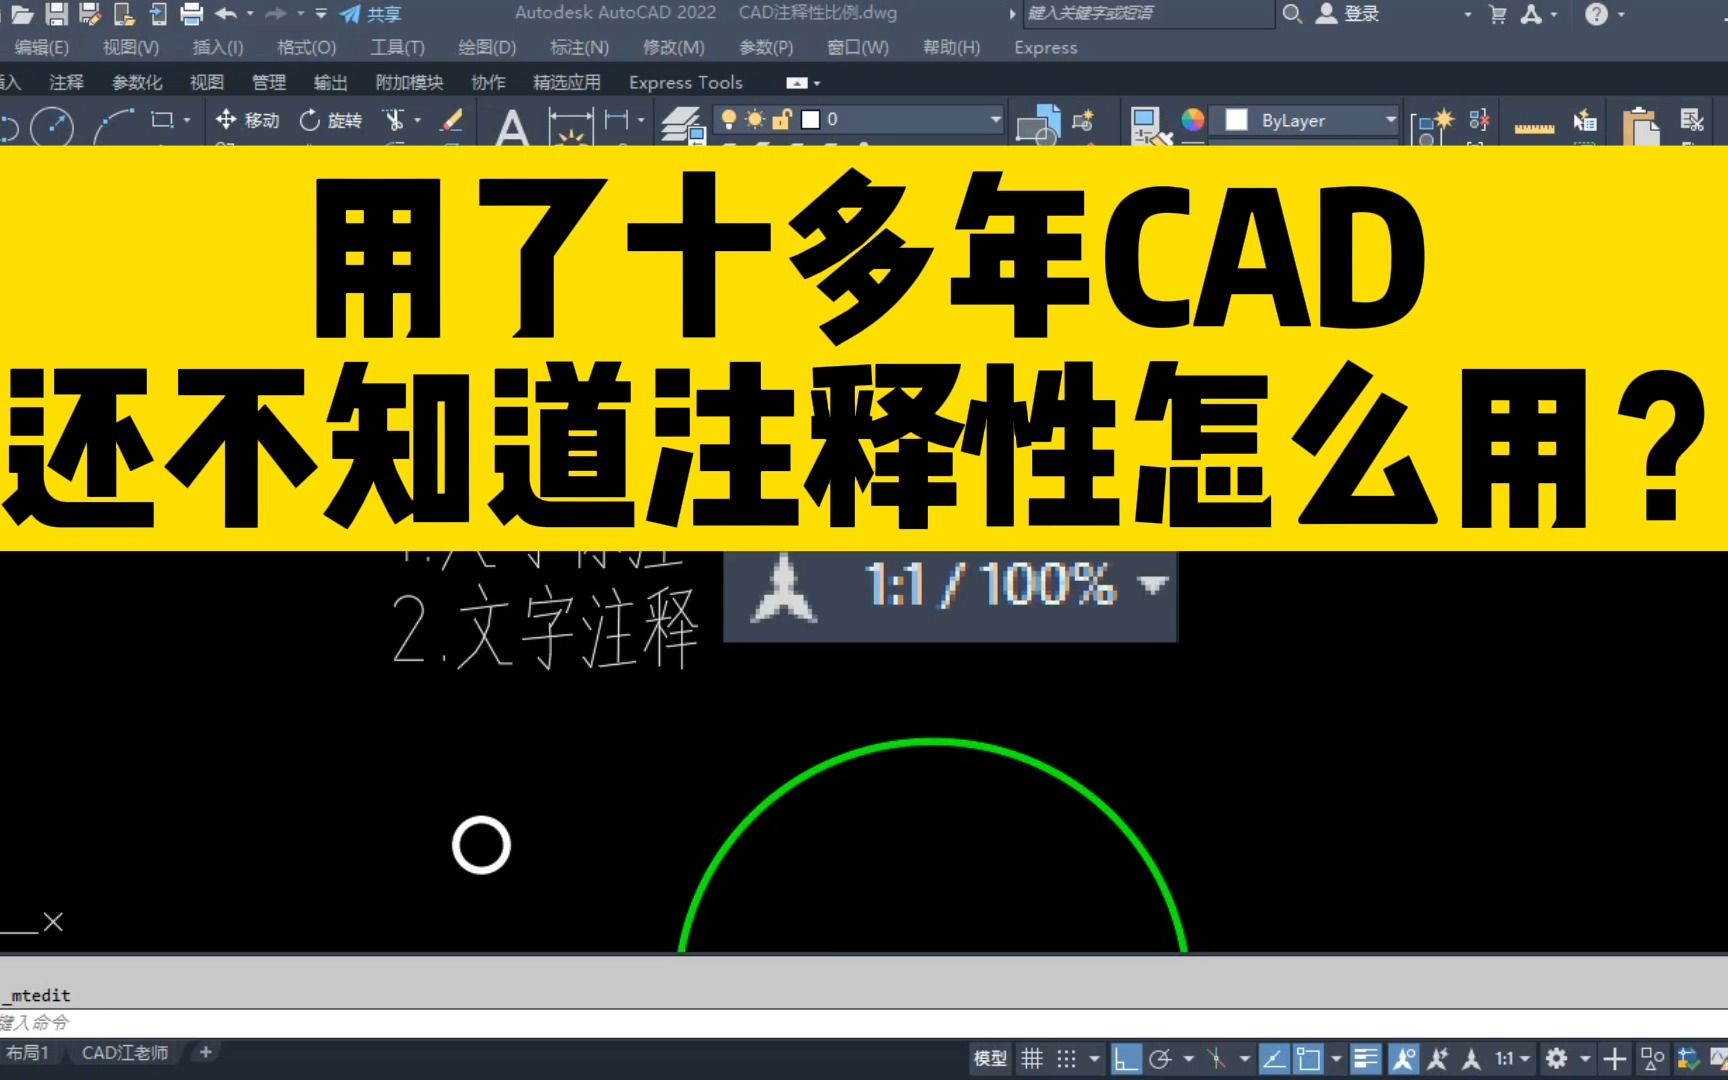Click the Paste clipboard icon
Image resolution: width=1728 pixels, height=1080 pixels.
1640,126
